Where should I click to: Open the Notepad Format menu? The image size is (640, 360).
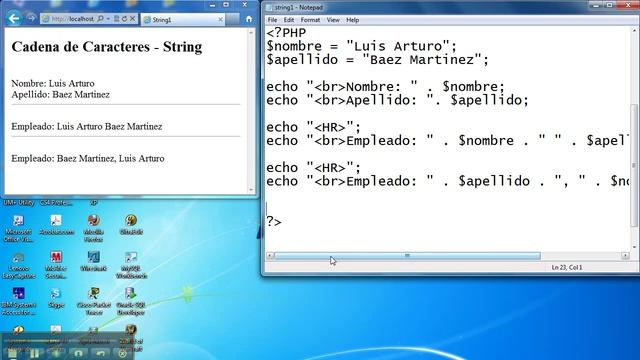click(310, 20)
